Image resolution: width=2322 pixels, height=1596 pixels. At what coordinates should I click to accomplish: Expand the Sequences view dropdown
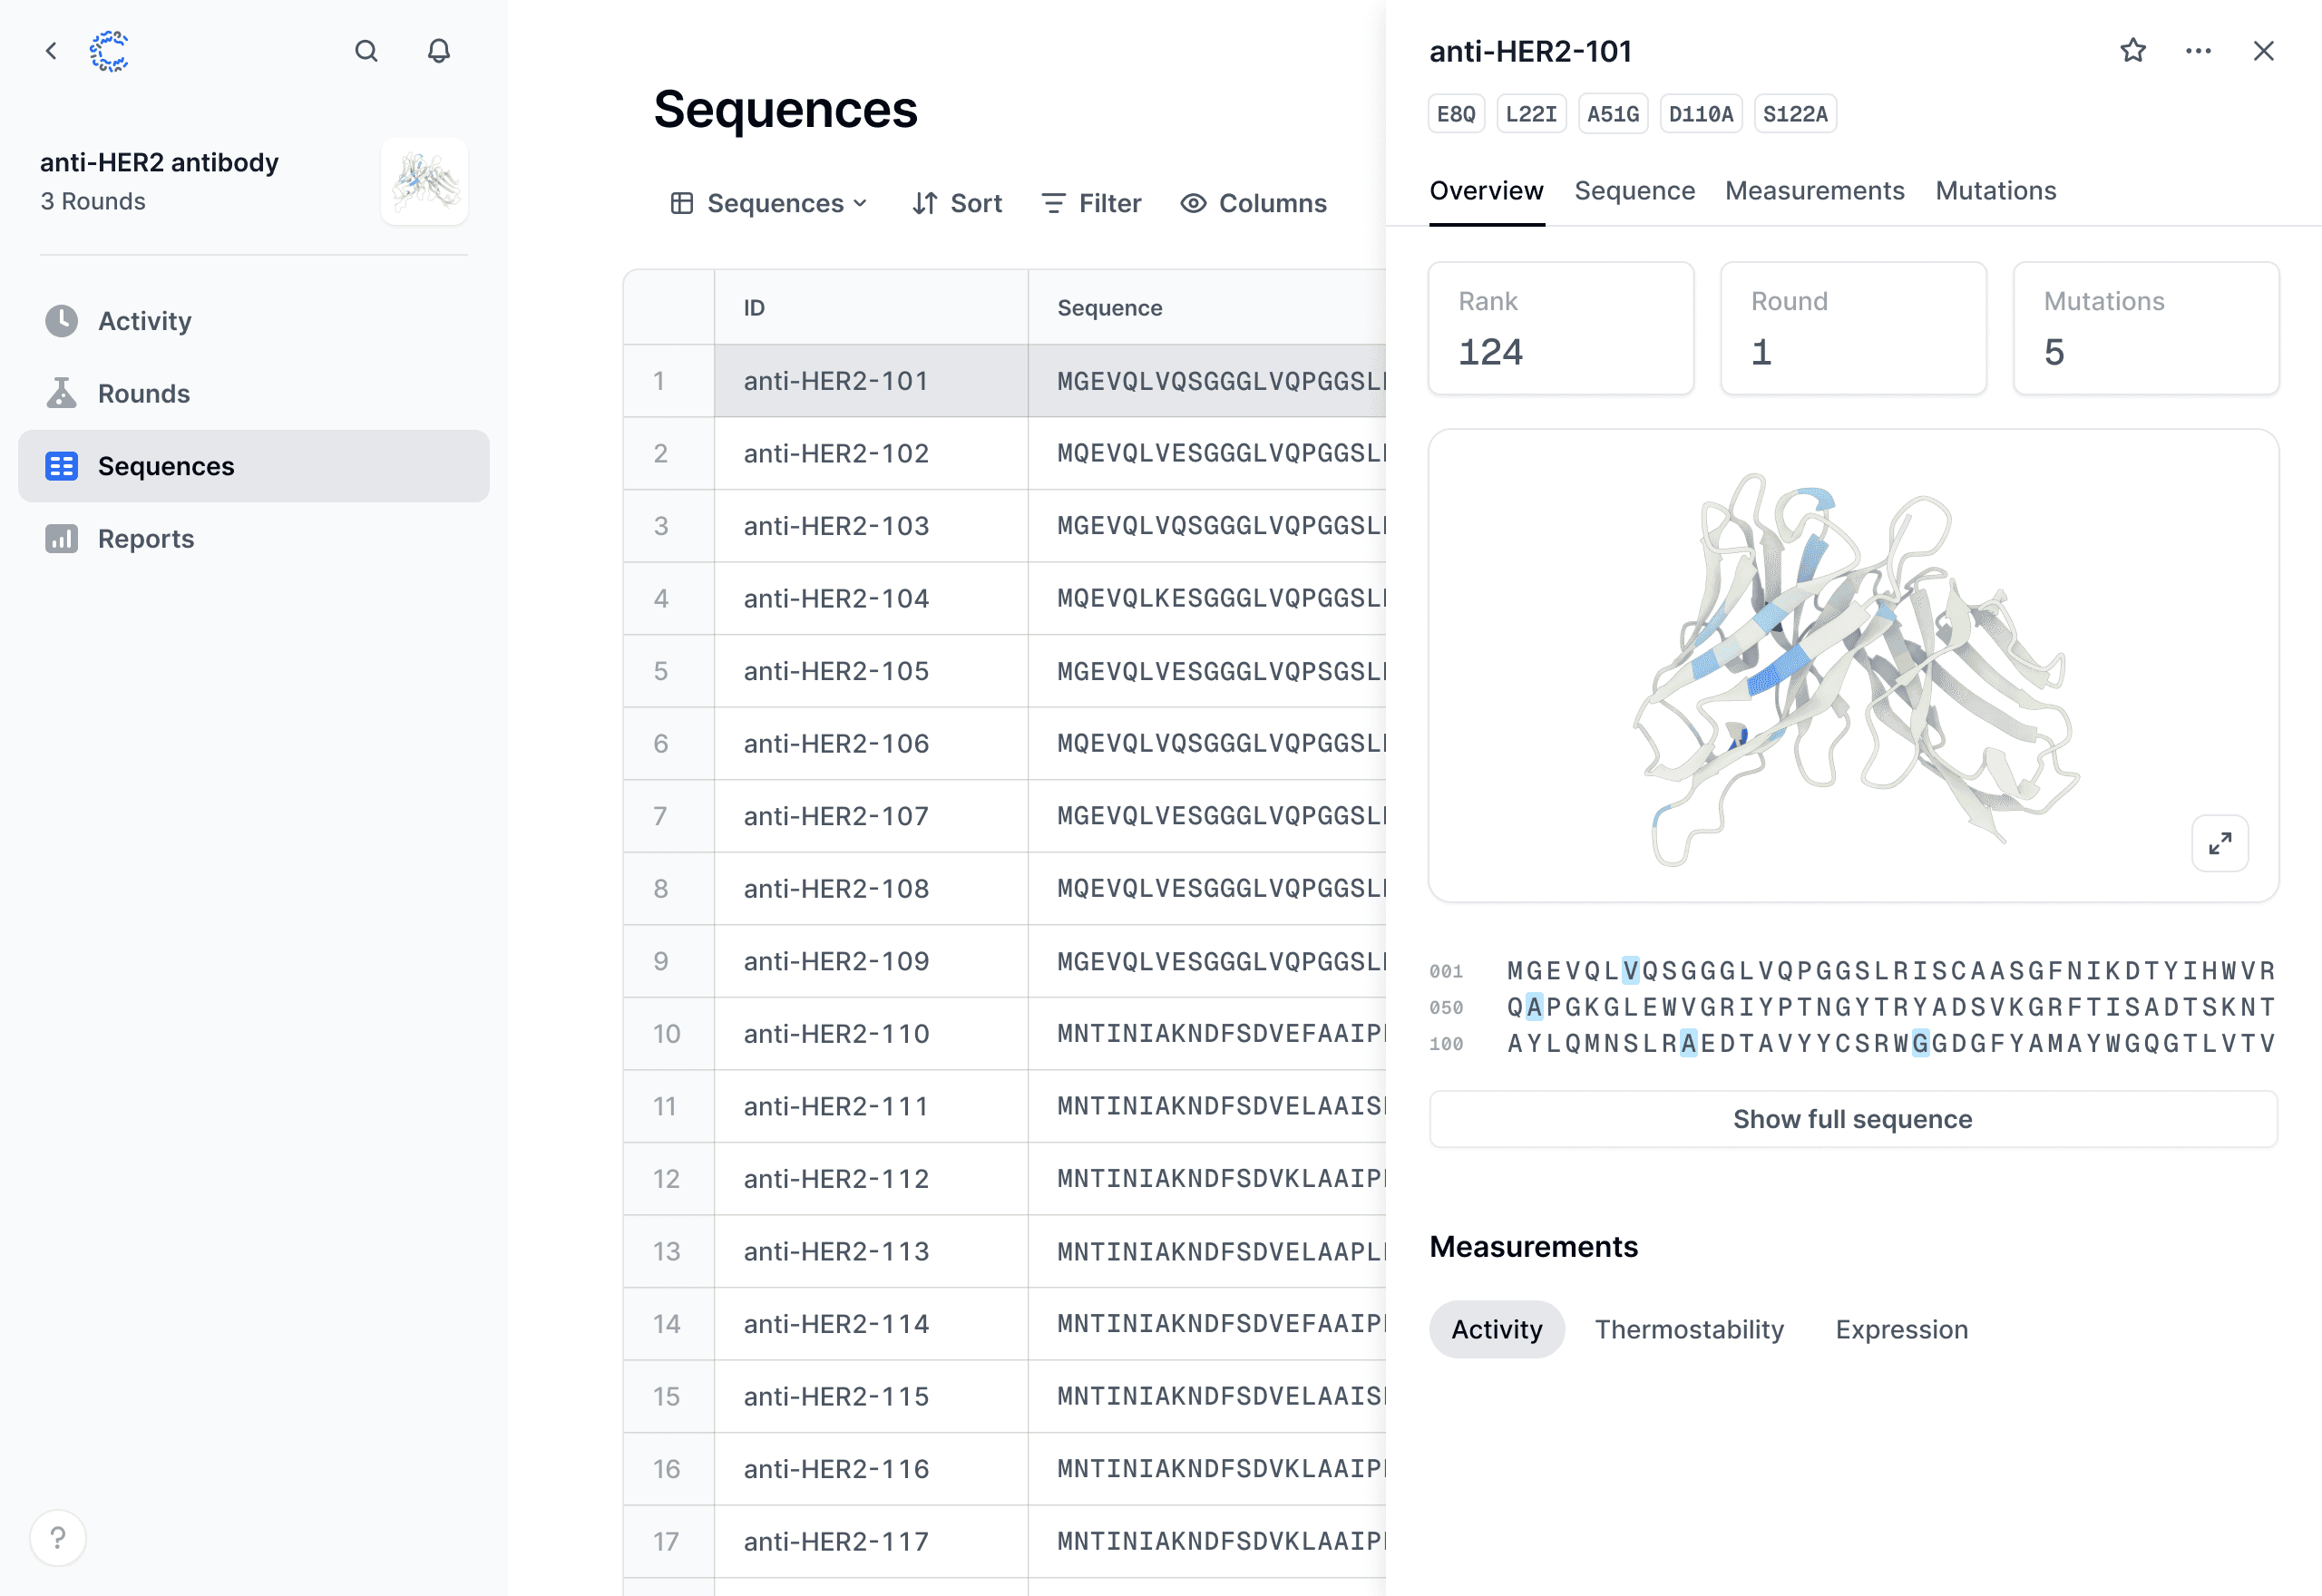pyautogui.click(x=768, y=204)
